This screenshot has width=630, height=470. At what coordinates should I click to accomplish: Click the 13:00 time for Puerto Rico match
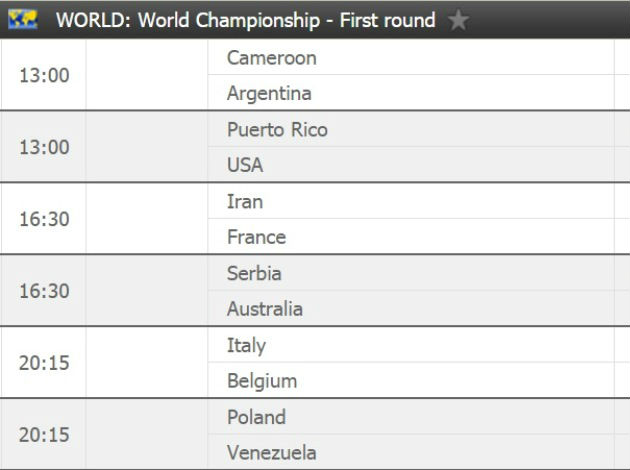[44, 148]
